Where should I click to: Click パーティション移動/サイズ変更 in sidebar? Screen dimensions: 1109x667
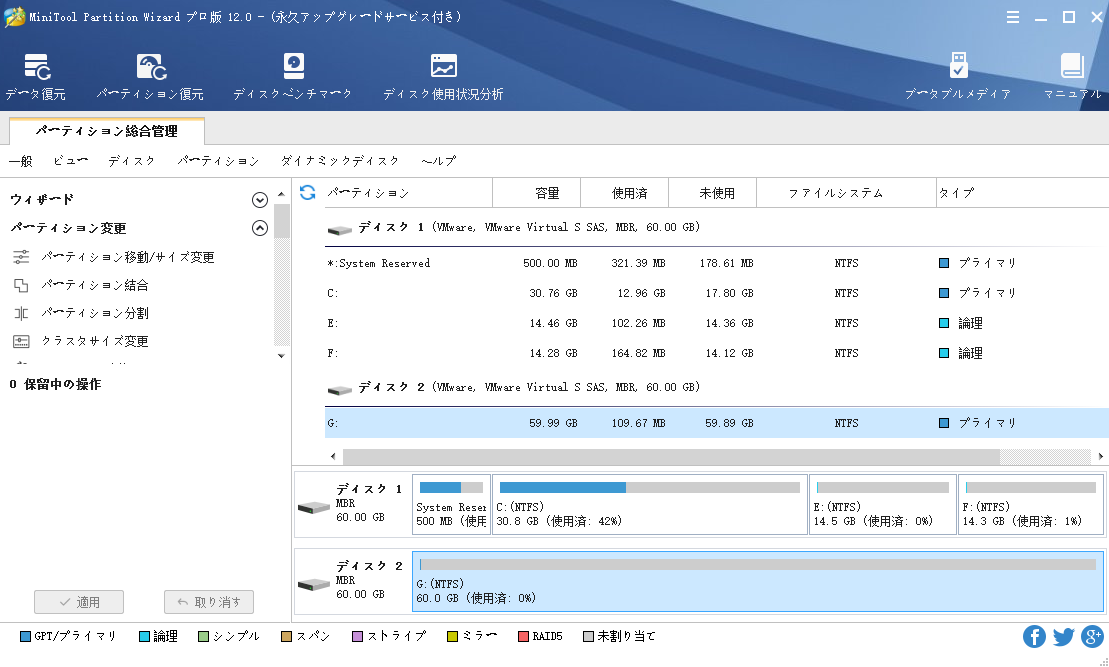pos(128,257)
